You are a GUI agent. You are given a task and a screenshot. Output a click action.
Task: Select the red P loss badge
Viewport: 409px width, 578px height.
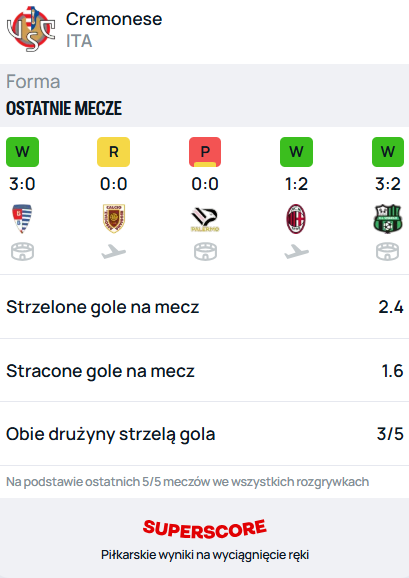click(x=205, y=152)
